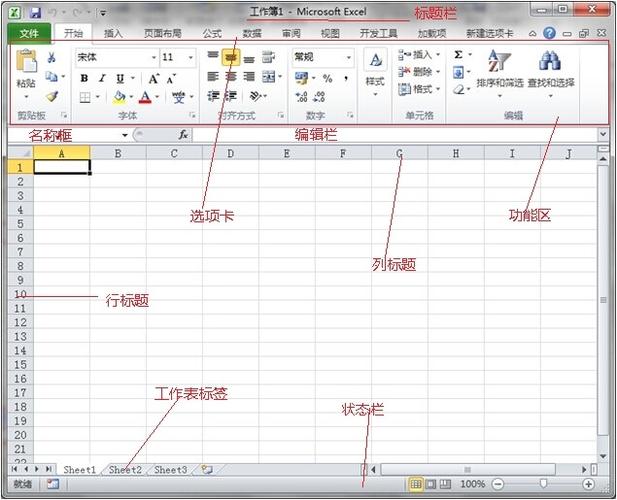617x500 pixels.
Task: Switch to the 视图 View tab
Action: (x=330, y=34)
